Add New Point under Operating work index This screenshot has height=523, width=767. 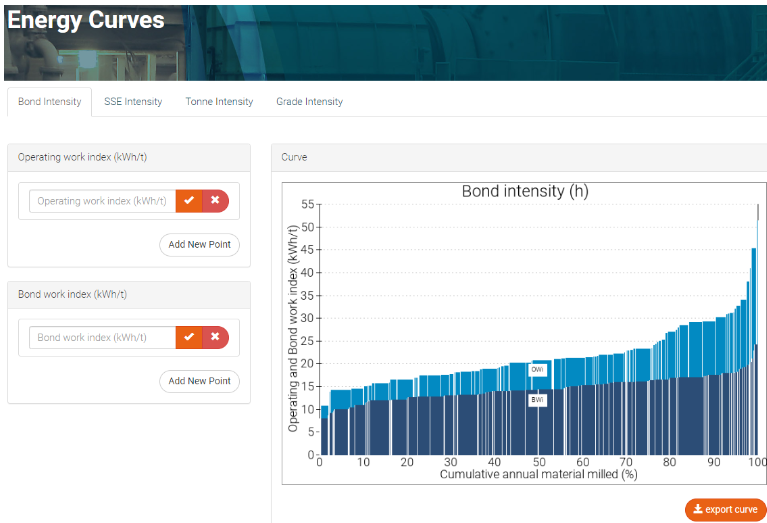199,245
